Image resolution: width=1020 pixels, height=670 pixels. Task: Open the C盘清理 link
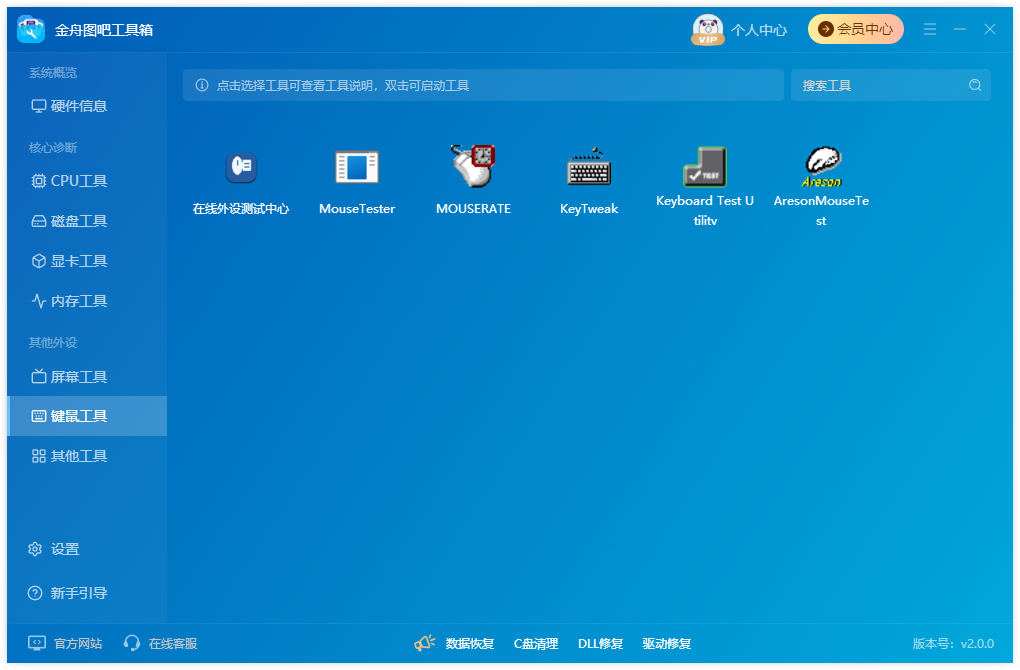point(536,643)
